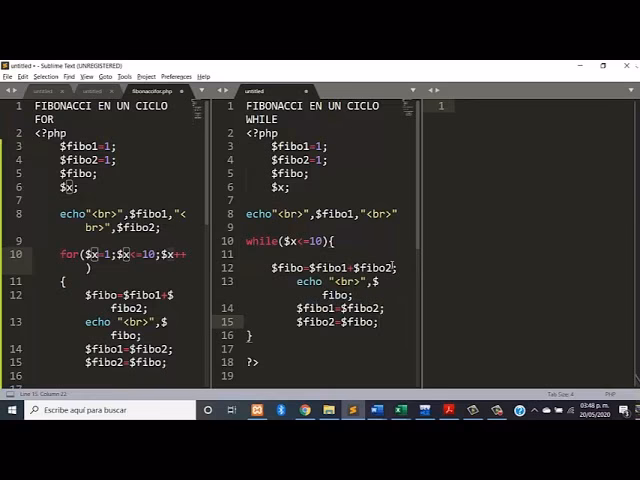Click the unsaved dot on middle pane untitled tab
This screenshot has width=640, height=480.
click(306, 91)
